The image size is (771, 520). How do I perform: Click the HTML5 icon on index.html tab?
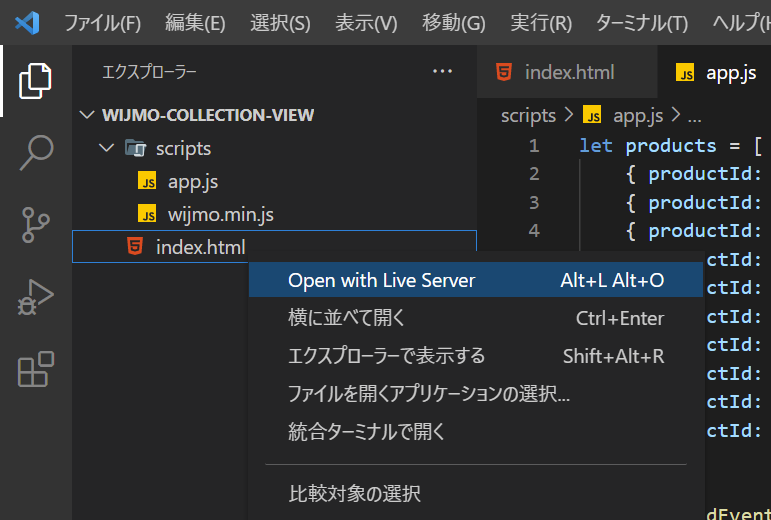504,72
